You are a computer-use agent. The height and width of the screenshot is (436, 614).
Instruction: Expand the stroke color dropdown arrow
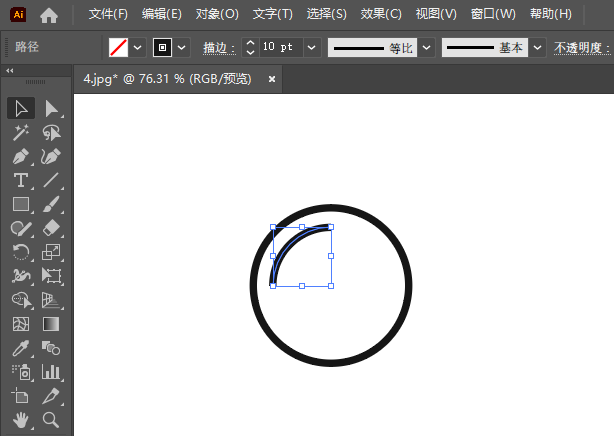(181, 48)
